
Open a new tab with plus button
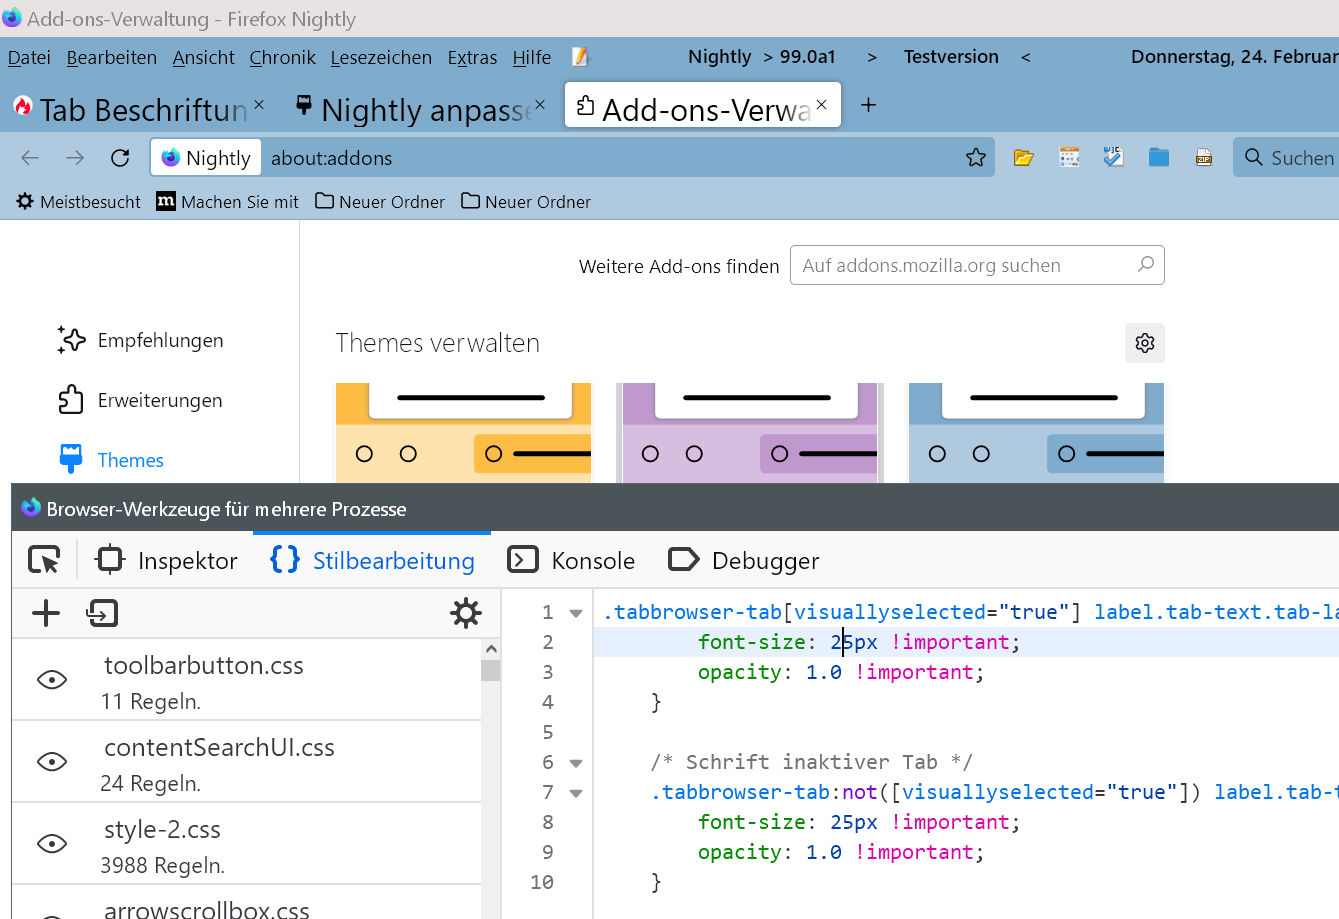click(x=868, y=105)
